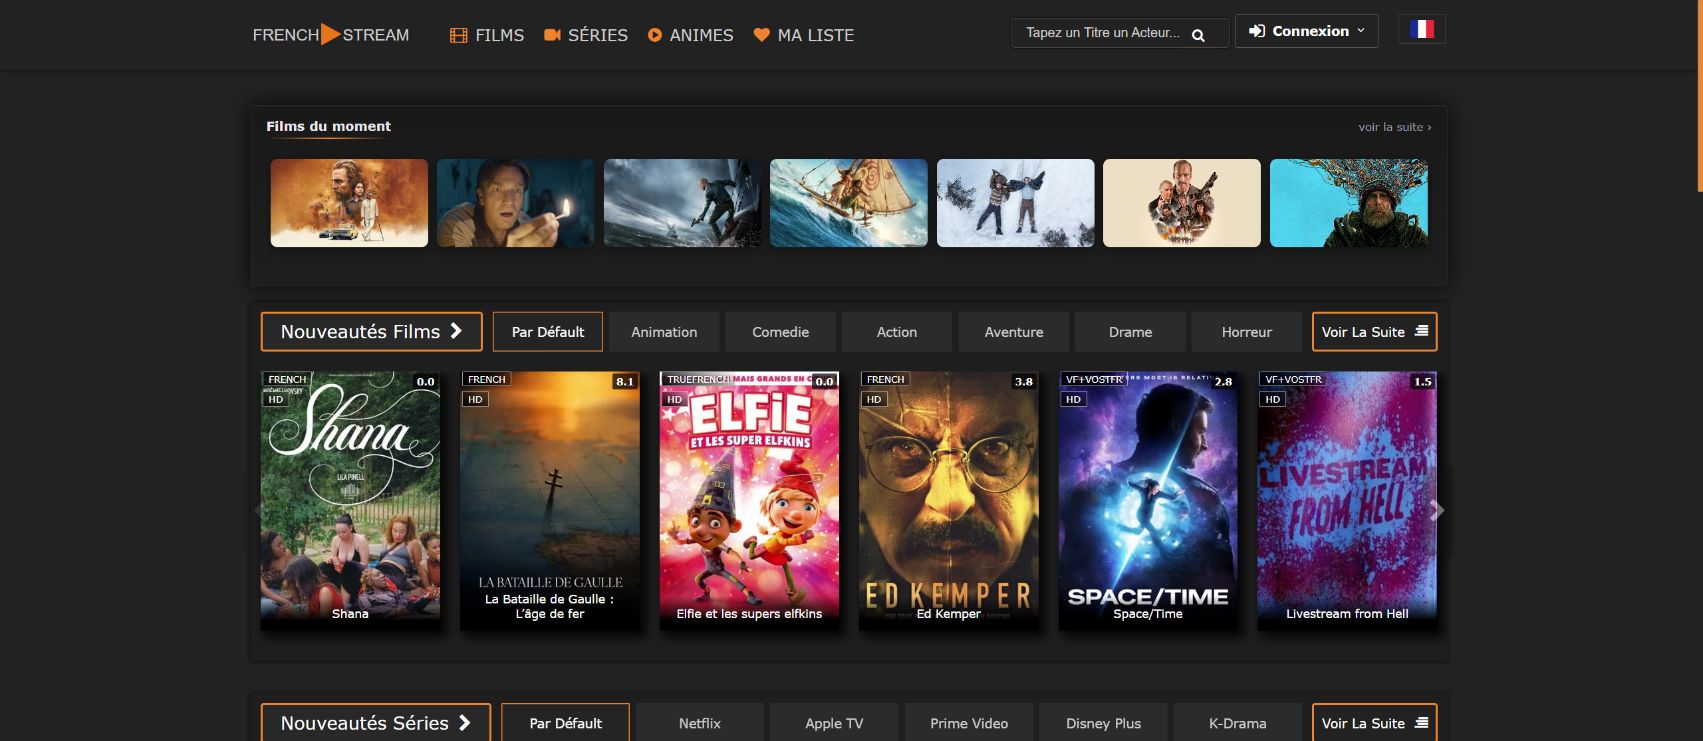The height and width of the screenshot is (741, 1703).
Task: Open the ANIMES menu
Action: [x=690, y=35]
